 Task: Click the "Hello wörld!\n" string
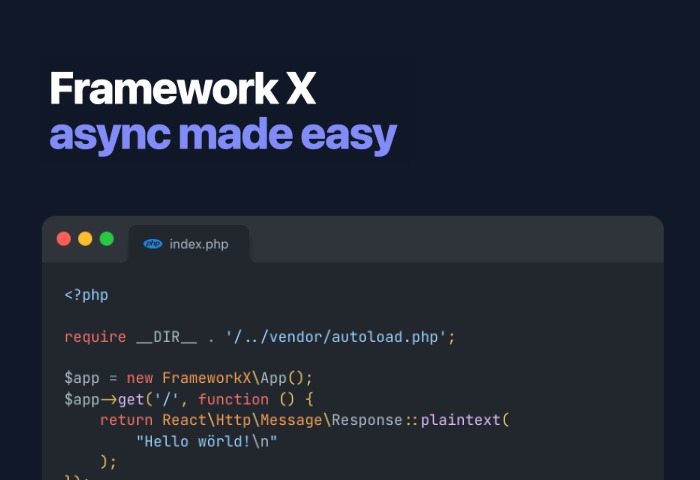207,441
